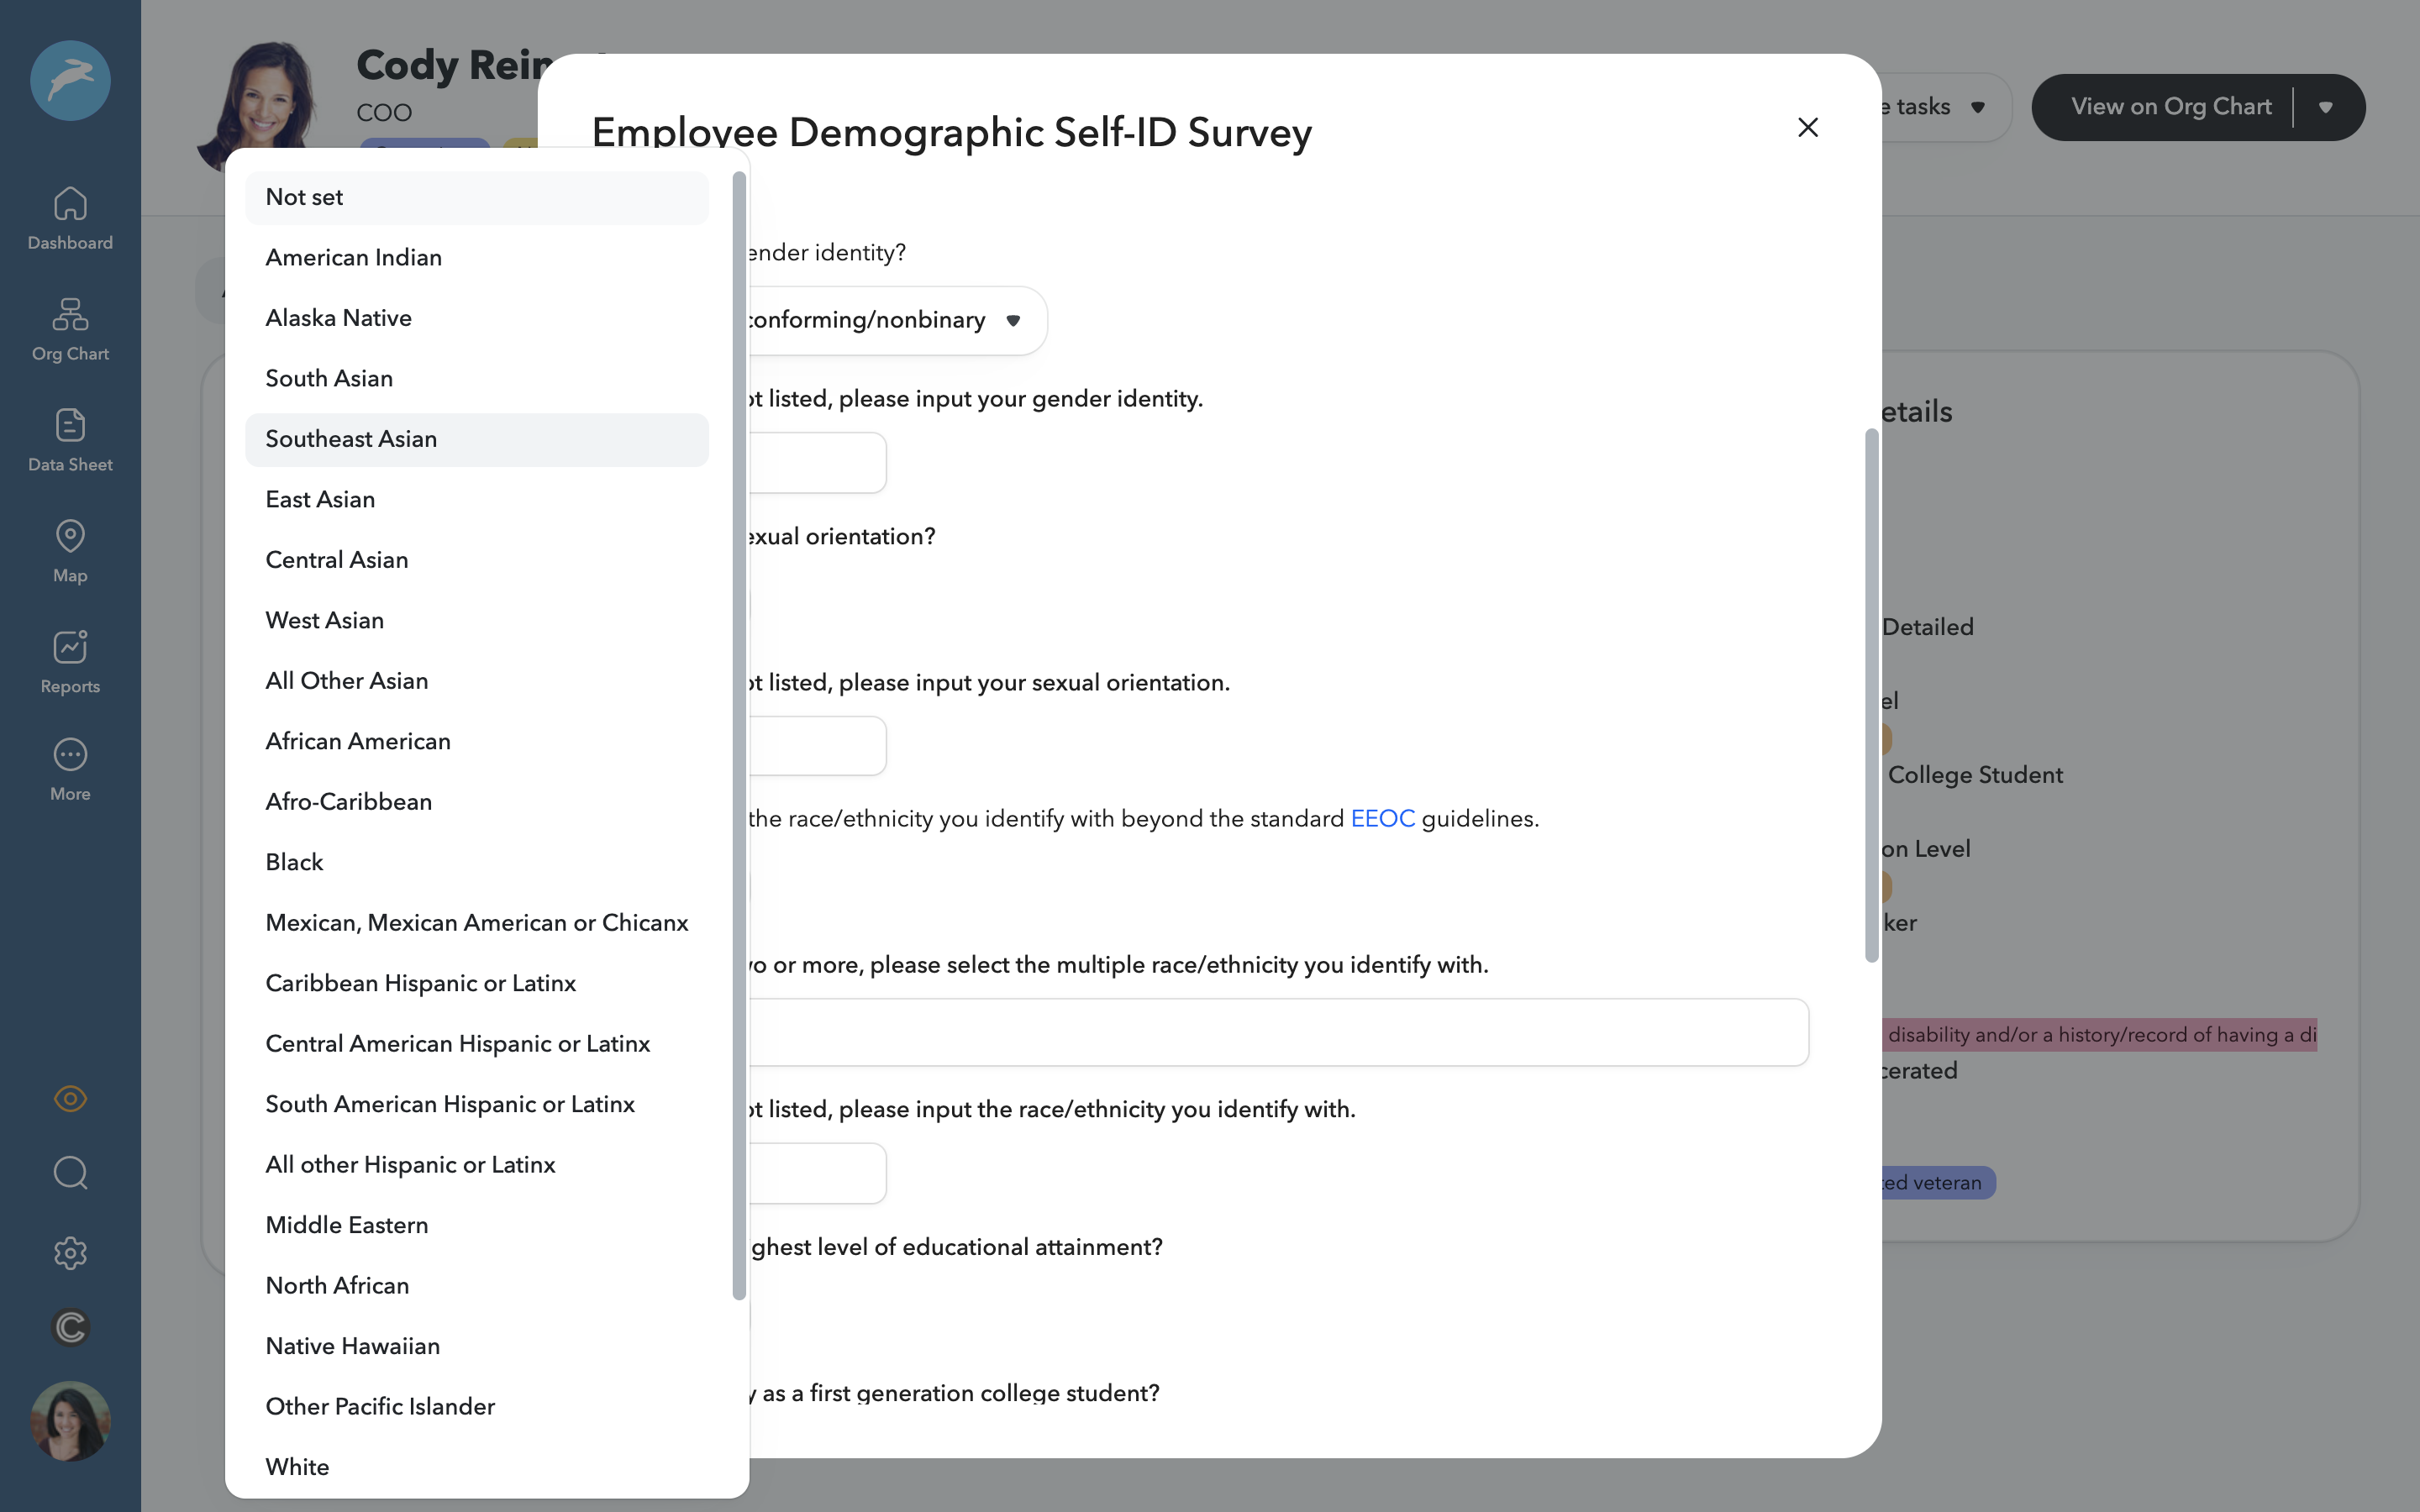
Task: Open the Reports section
Action: (x=70, y=661)
